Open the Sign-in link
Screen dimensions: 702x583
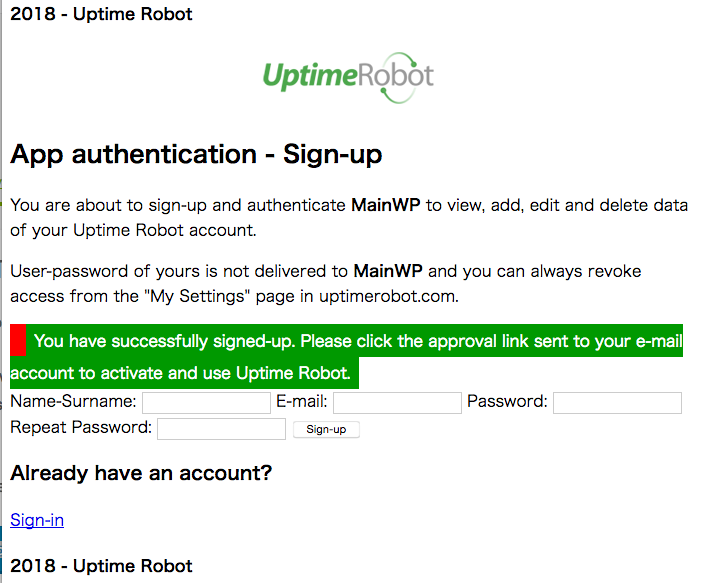click(x=37, y=520)
